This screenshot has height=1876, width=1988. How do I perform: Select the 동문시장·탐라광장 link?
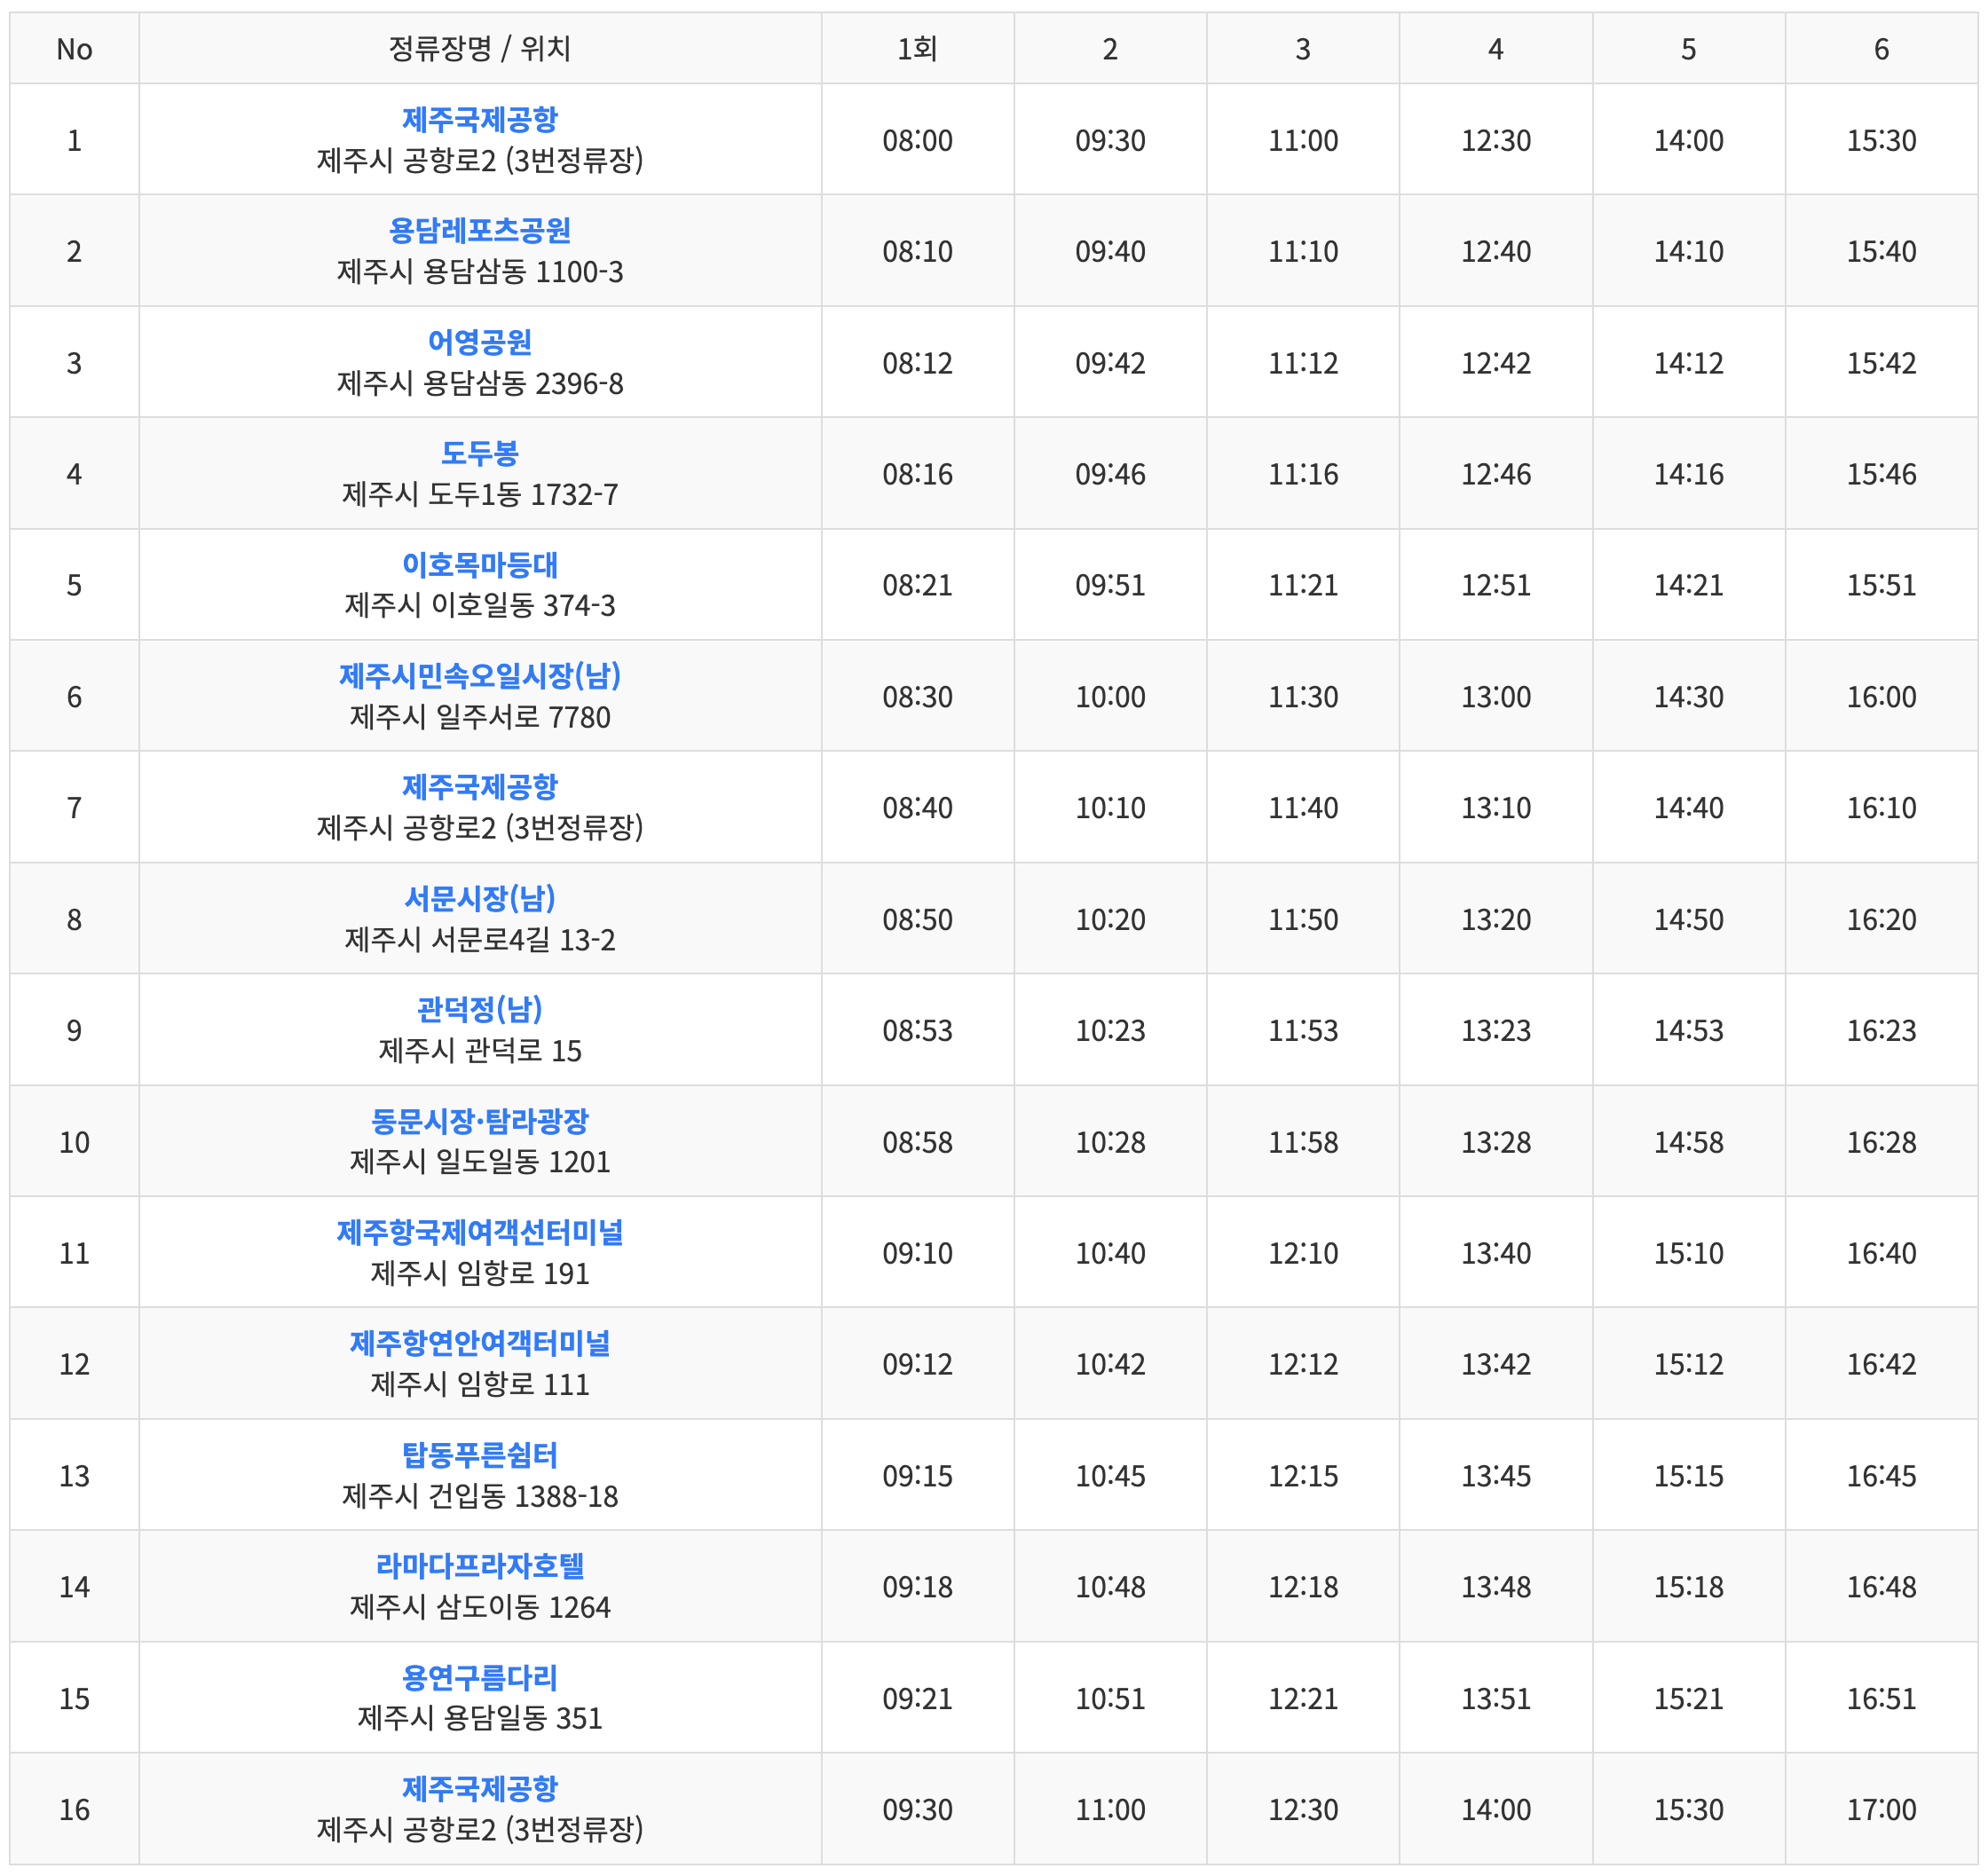(479, 1121)
